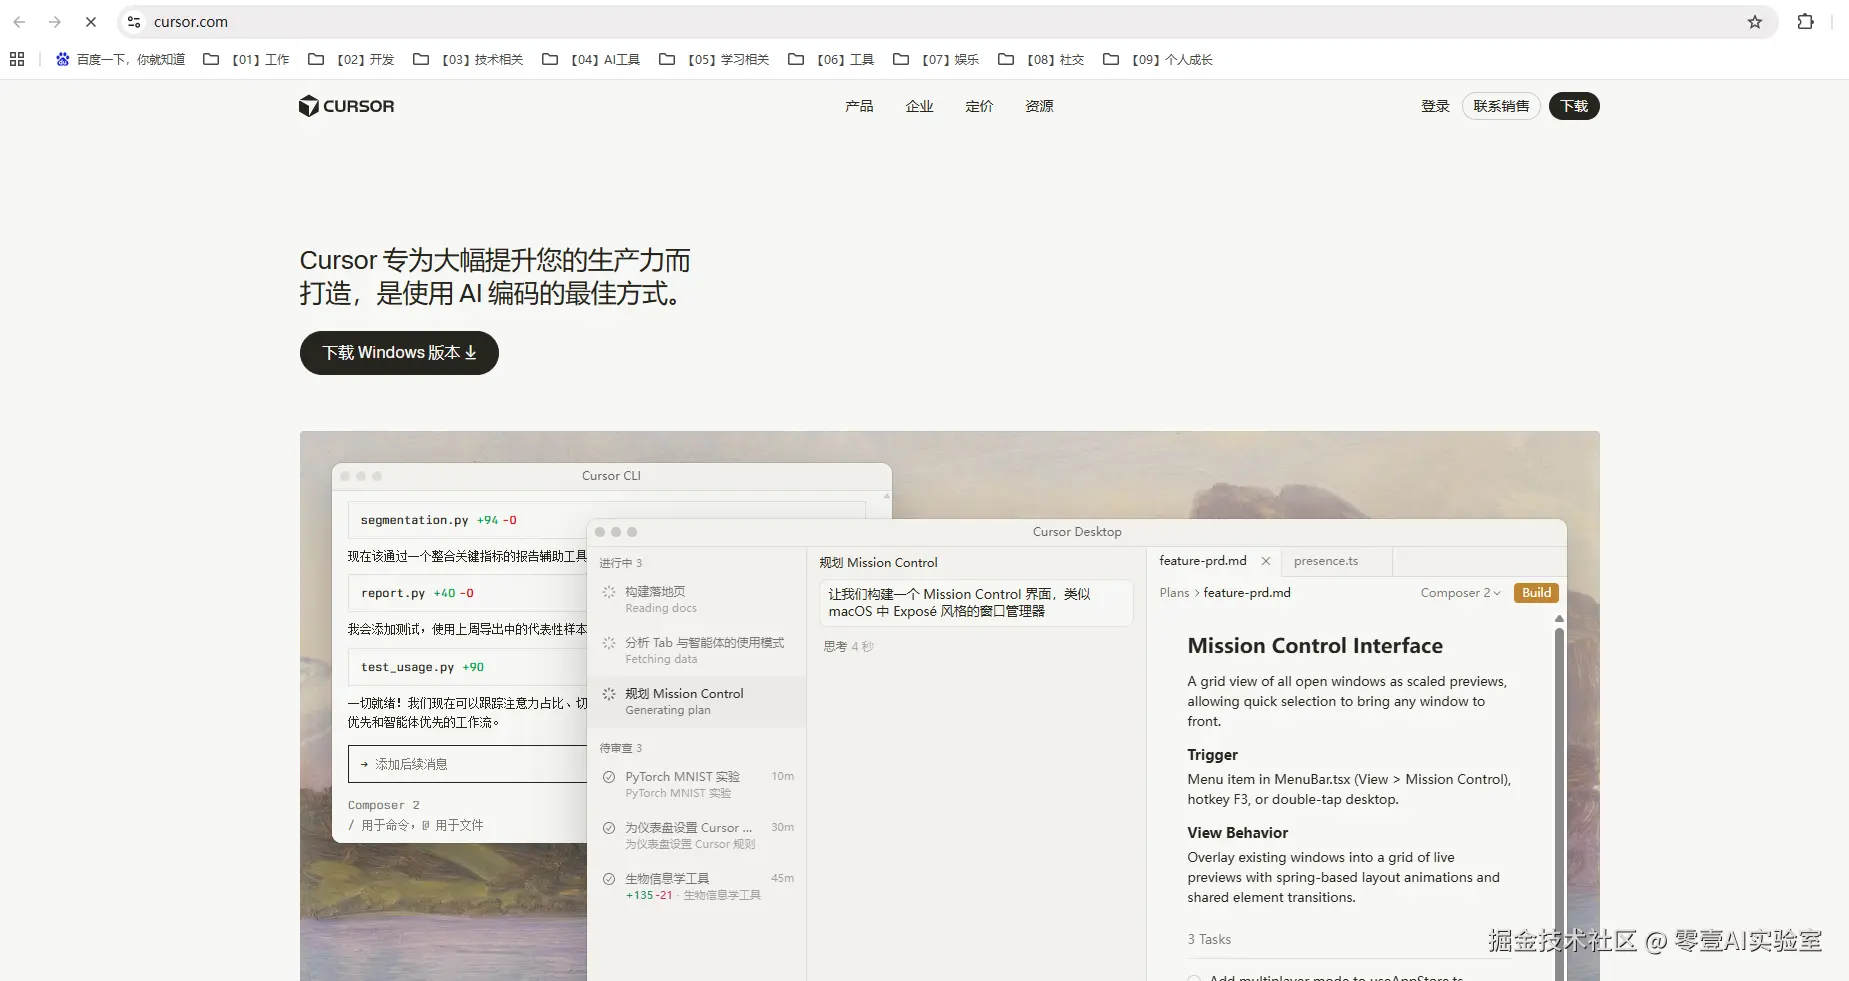This screenshot has width=1849, height=981.
Task: Click the bookmark star in the address bar
Action: coord(1754,21)
